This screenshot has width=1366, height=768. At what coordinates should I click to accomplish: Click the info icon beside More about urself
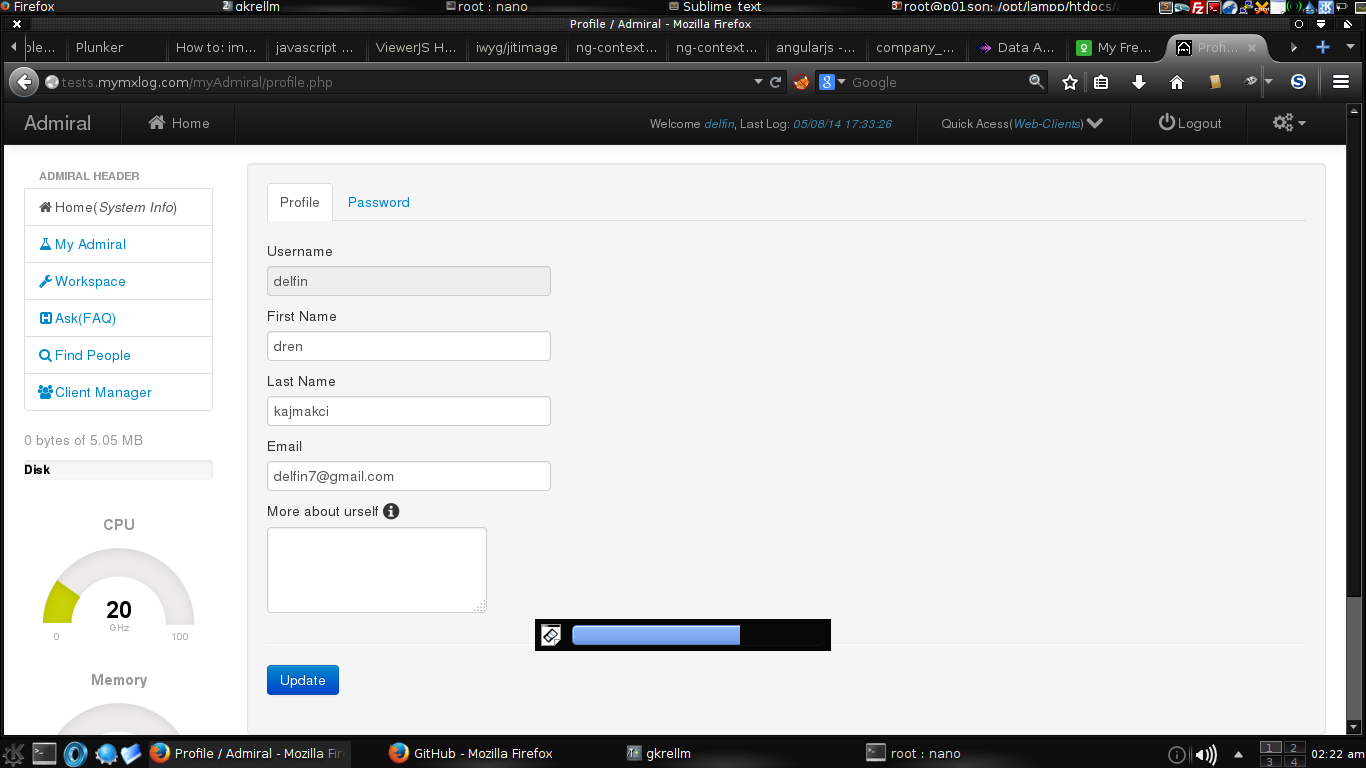pos(391,511)
